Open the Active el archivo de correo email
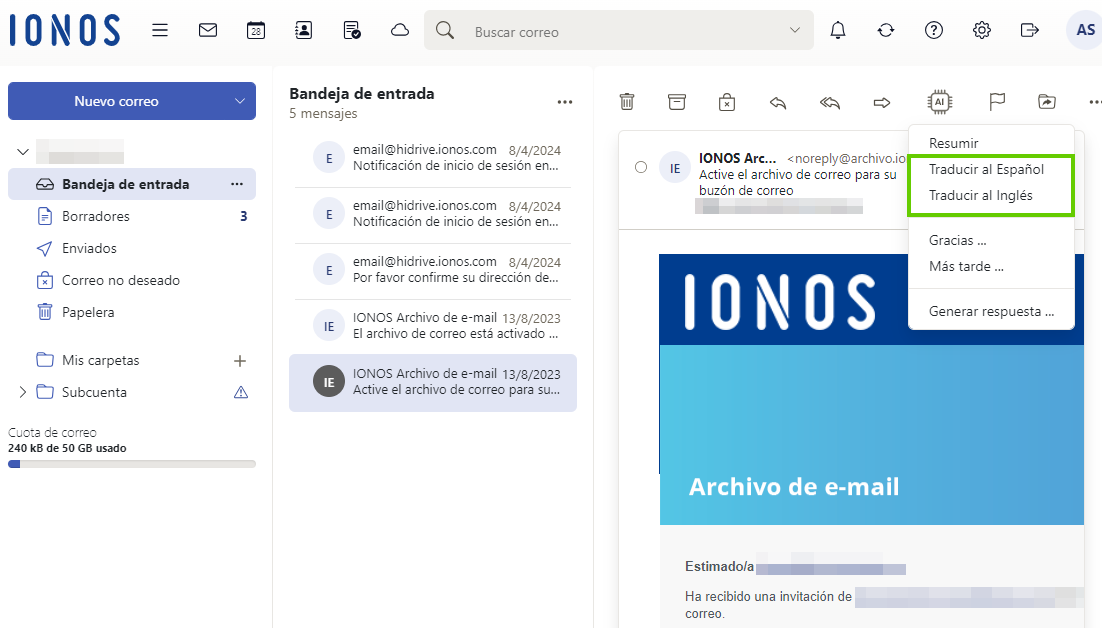This screenshot has height=628, width=1102. [433, 382]
